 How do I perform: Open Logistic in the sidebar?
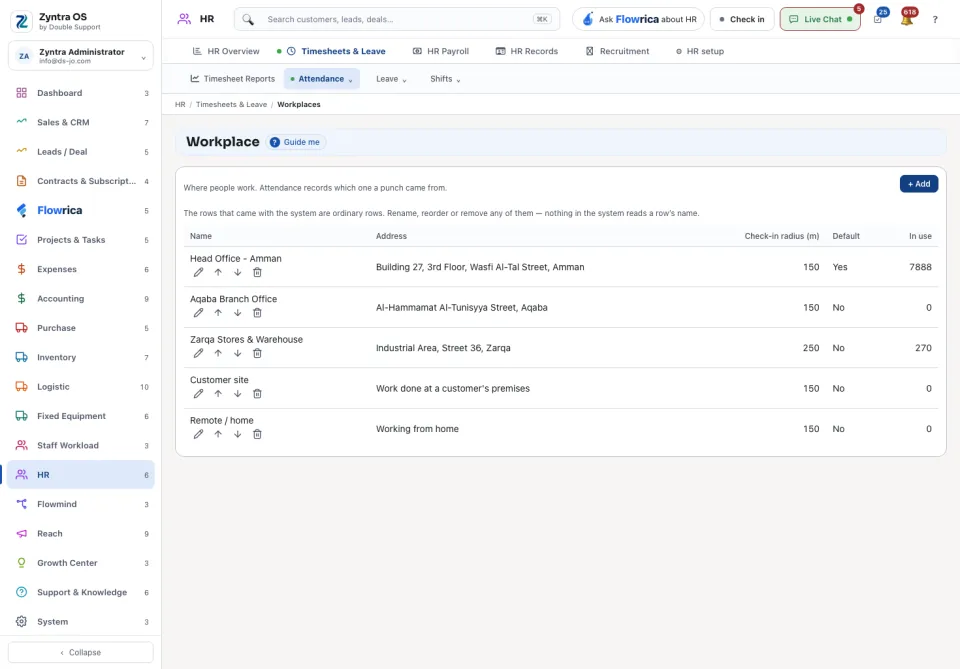81,387
